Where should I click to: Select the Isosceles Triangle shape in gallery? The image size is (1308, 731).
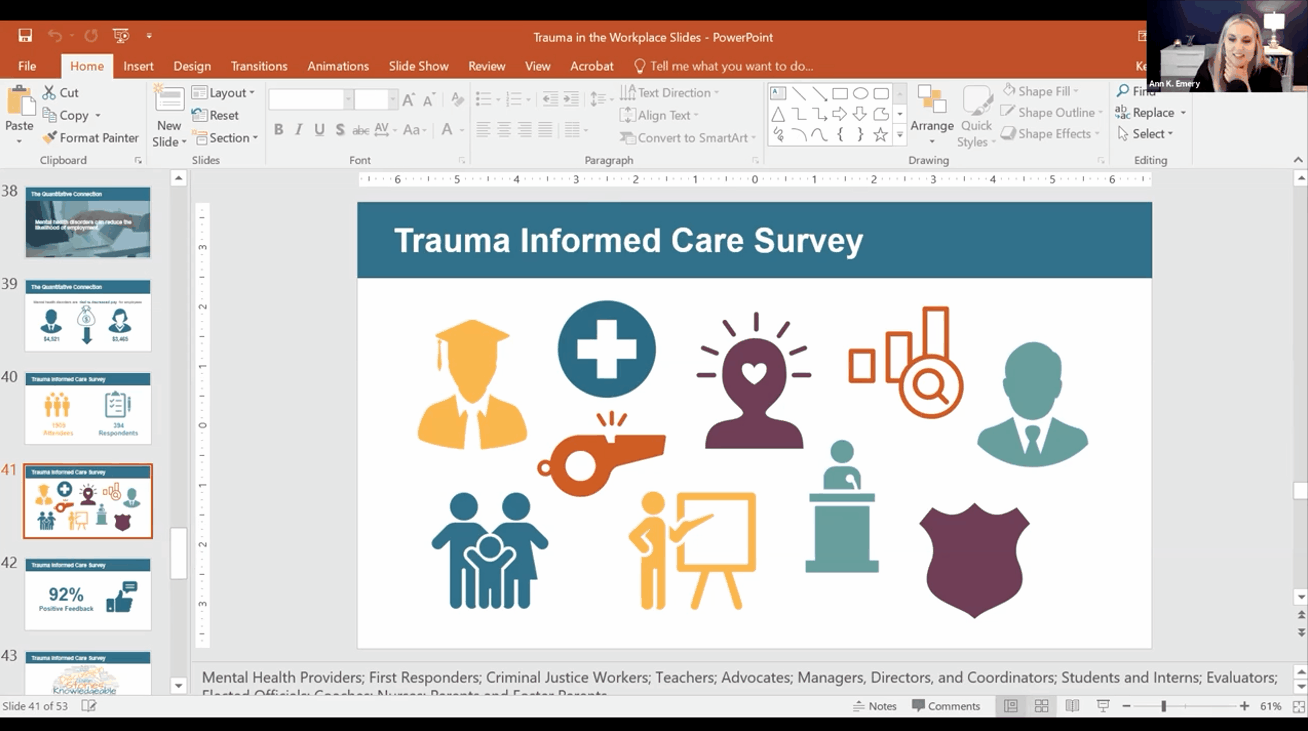click(778, 114)
